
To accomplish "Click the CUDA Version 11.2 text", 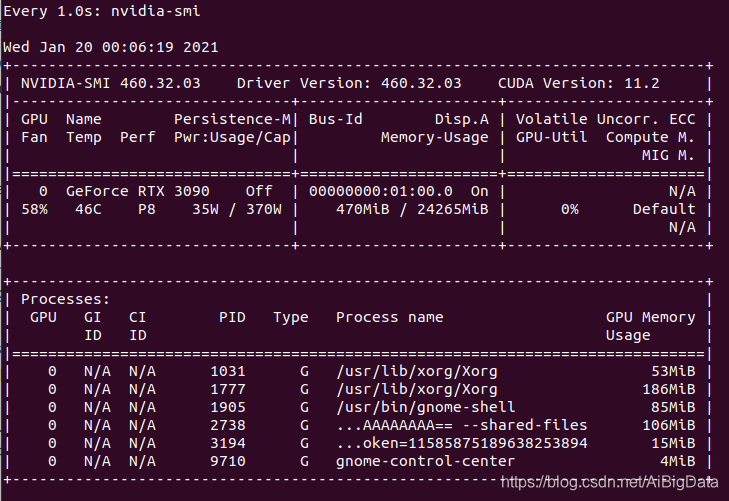I will (578, 83).
